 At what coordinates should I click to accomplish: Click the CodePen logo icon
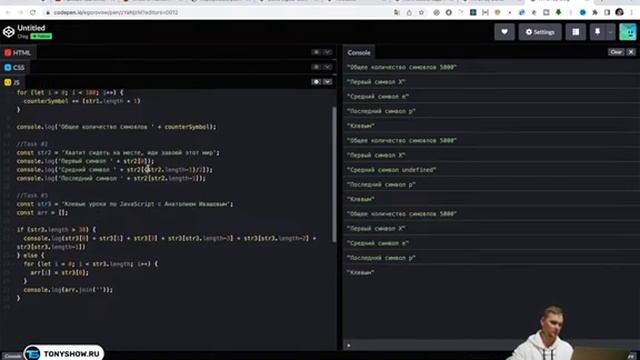pyautogui.click(x=9, y=31)
